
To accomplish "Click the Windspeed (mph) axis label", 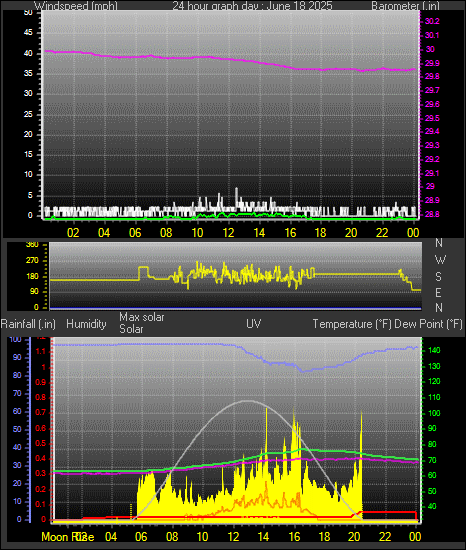I will click(76, 6).
